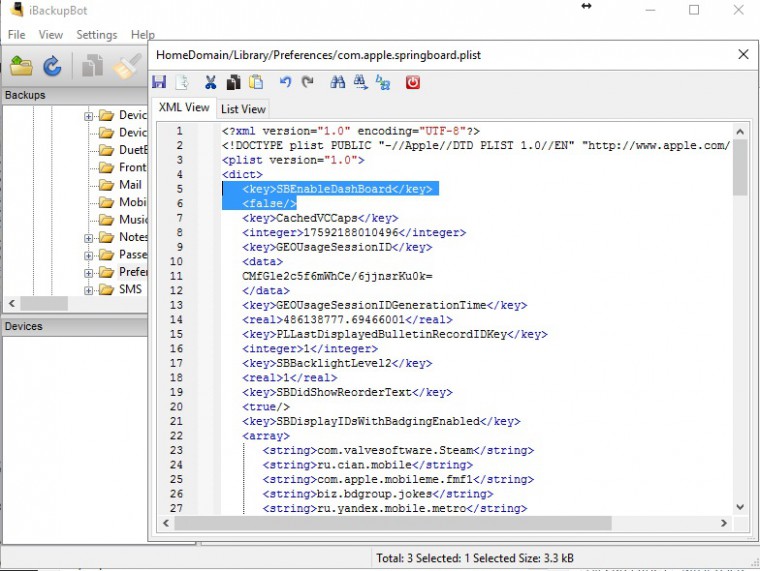Image resolution: width=760 pixels, height=571 pixels.
Task: Expand the Preferences folder node
Action: [89, 272]
